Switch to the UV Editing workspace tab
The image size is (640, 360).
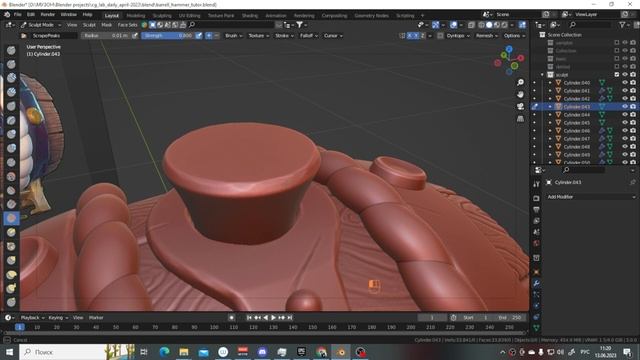pyautogui.click(x=189, y=16)
